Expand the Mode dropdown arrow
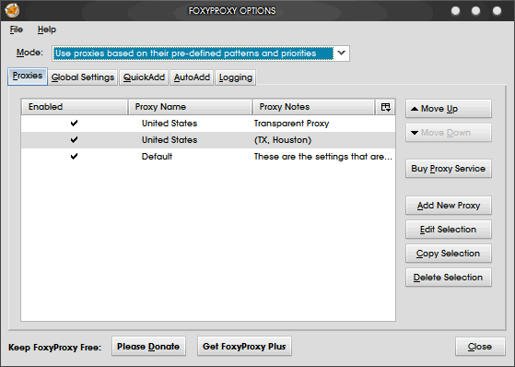This screenshot has height=367, width=515. tap(341, 53)
